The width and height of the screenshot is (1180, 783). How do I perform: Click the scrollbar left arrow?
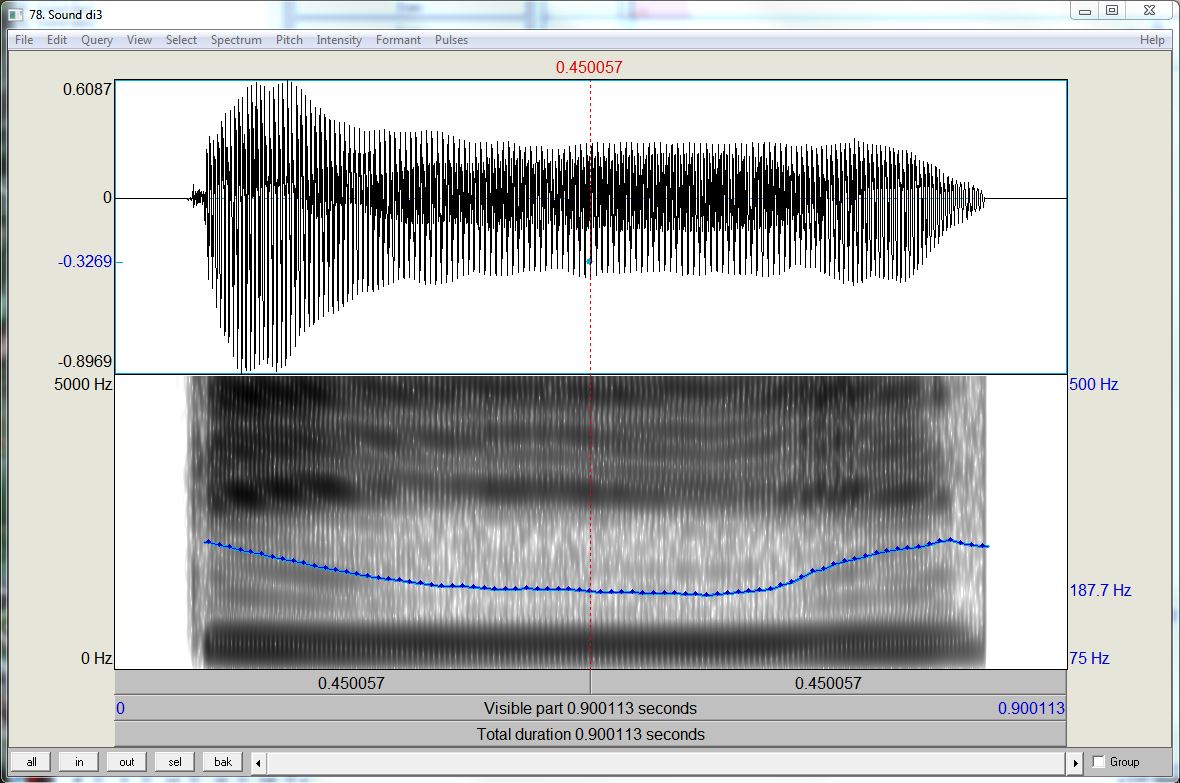click(x=258, y=763)
